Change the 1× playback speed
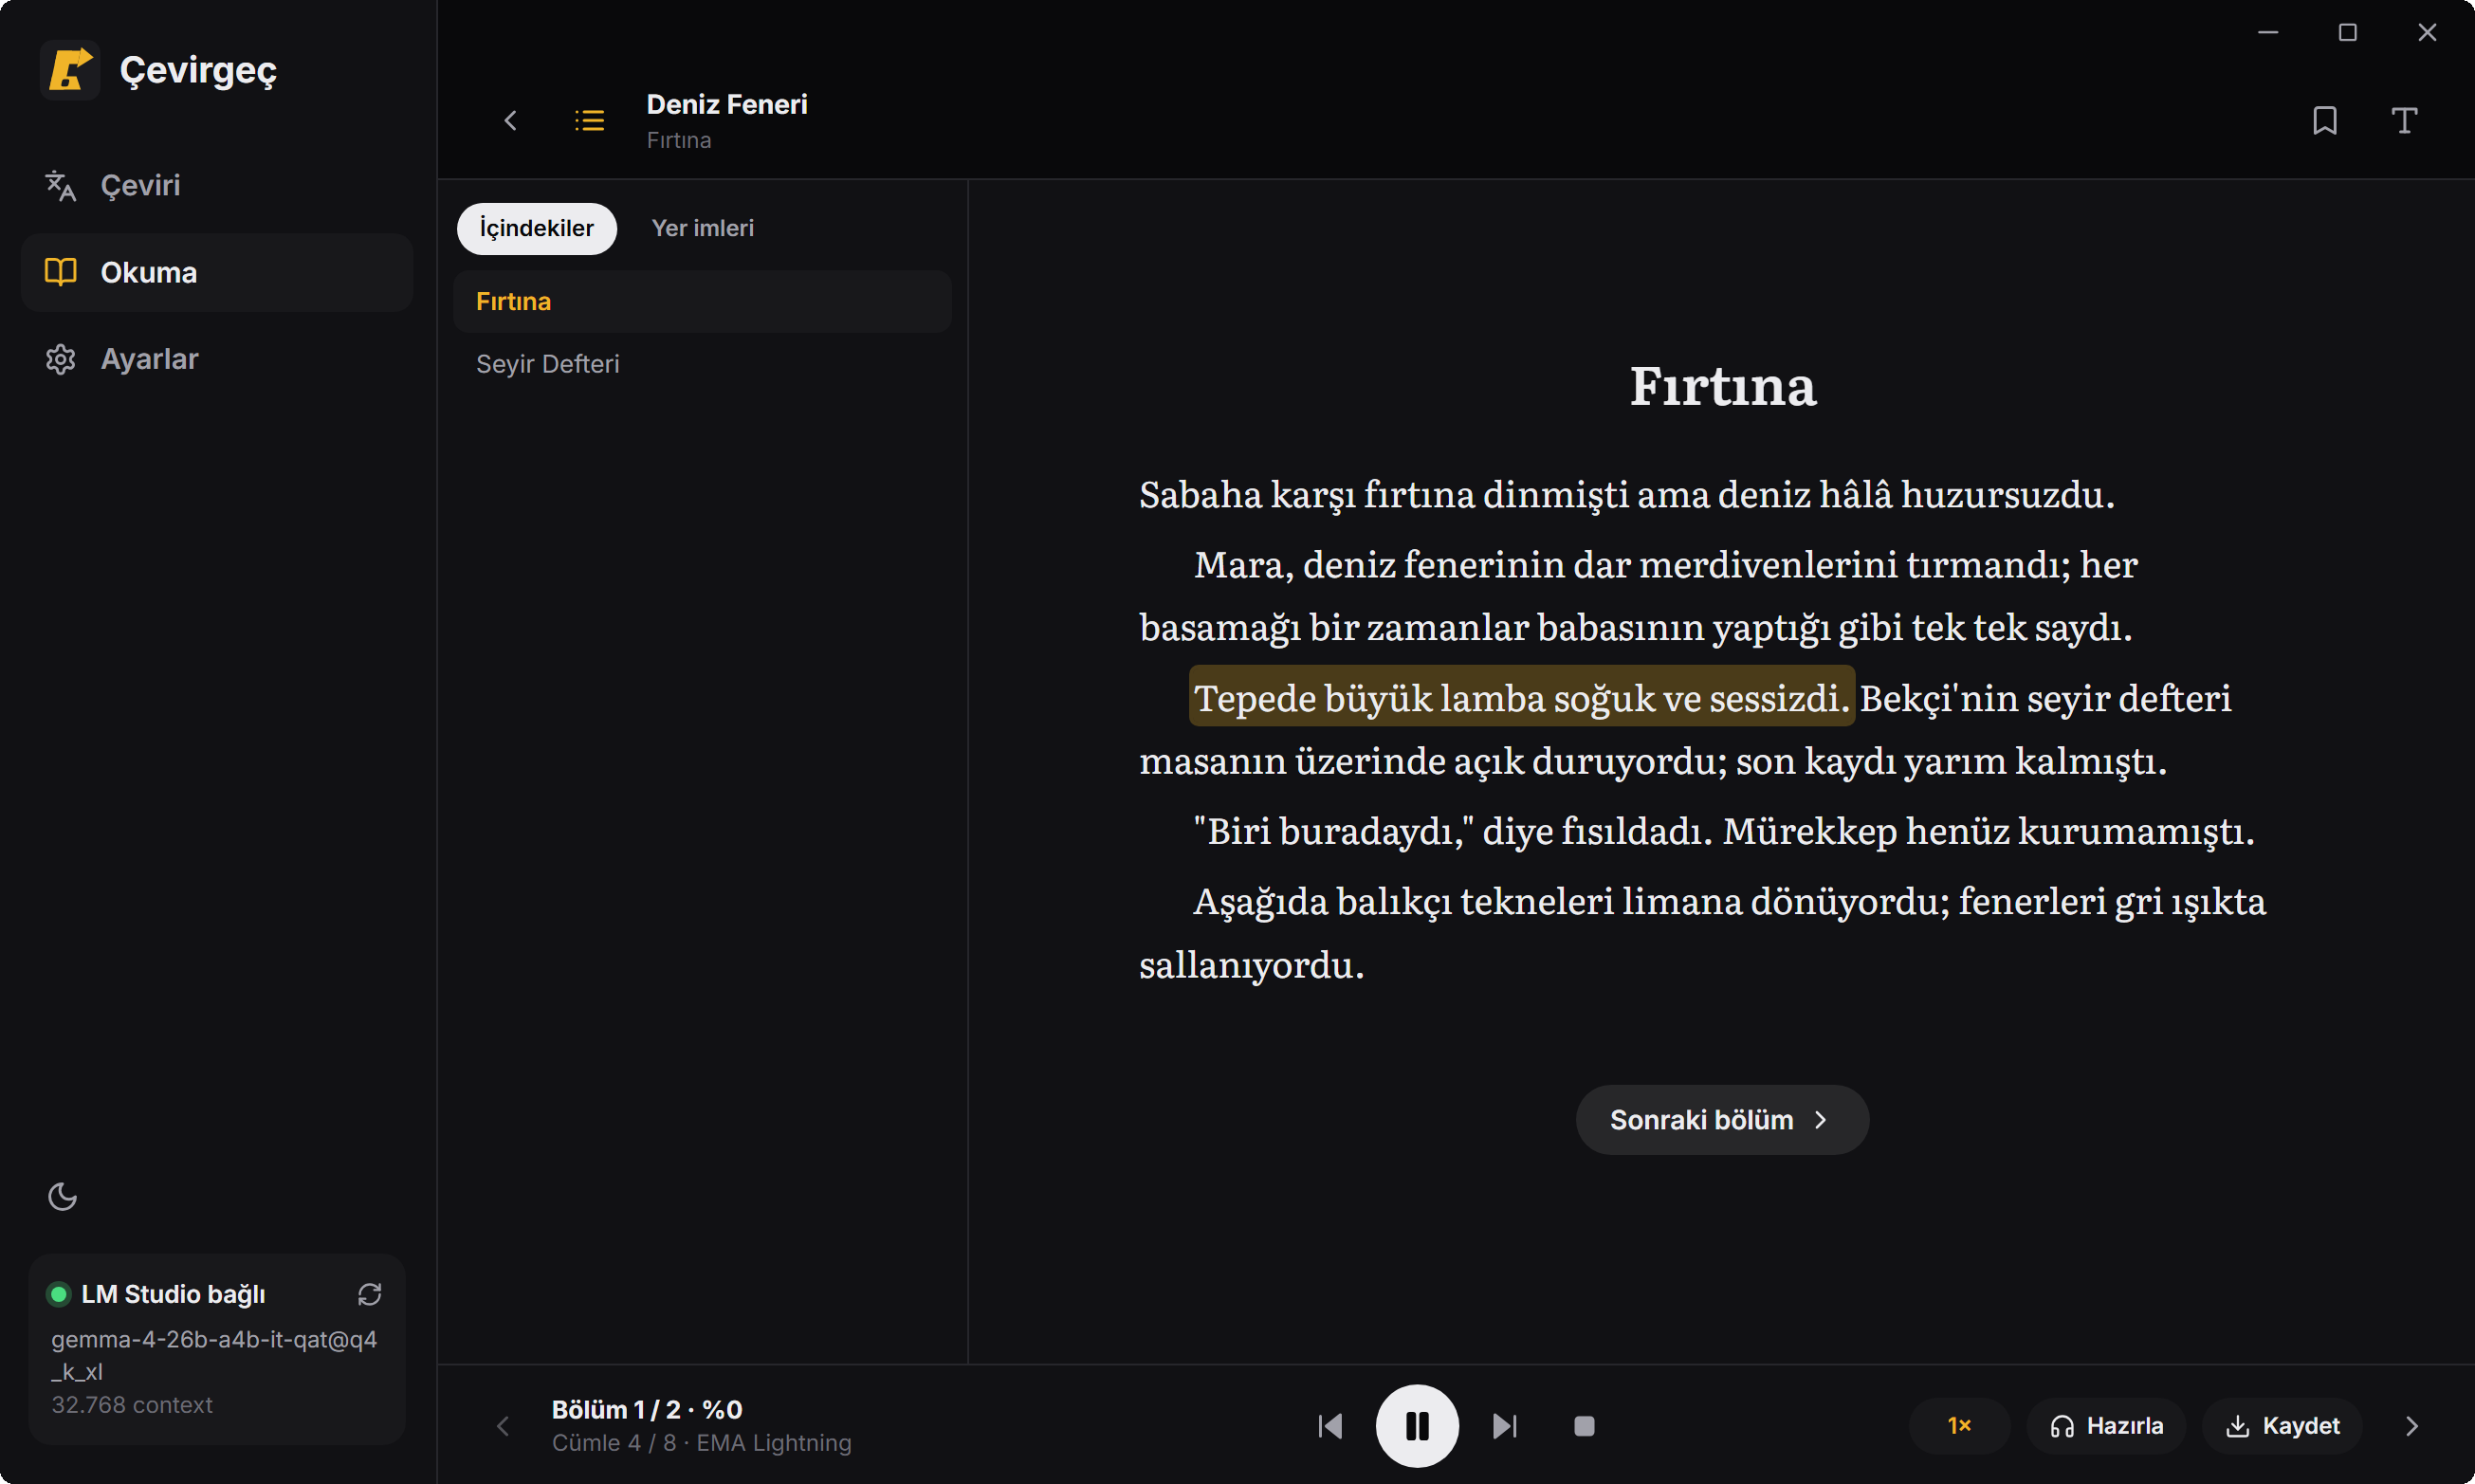Screen dimensions: 2475x1484 (x=1960, y=1426)
